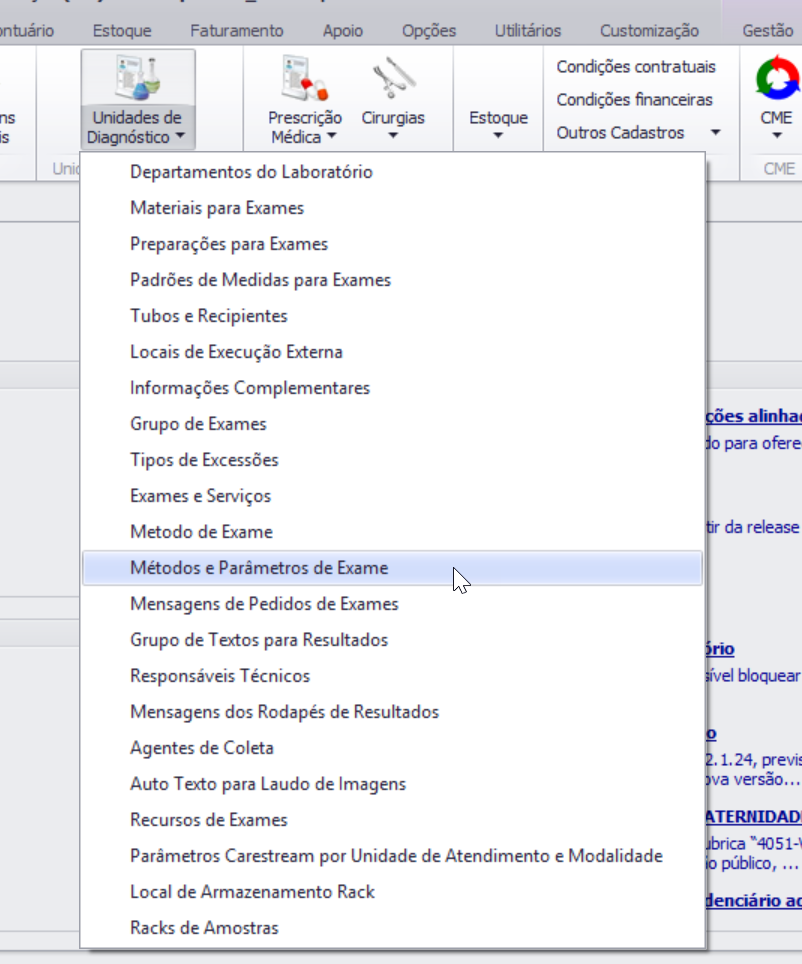Open Exames e Serviços
This screenshot has height=964, width=802.
[x=392, y=496]
